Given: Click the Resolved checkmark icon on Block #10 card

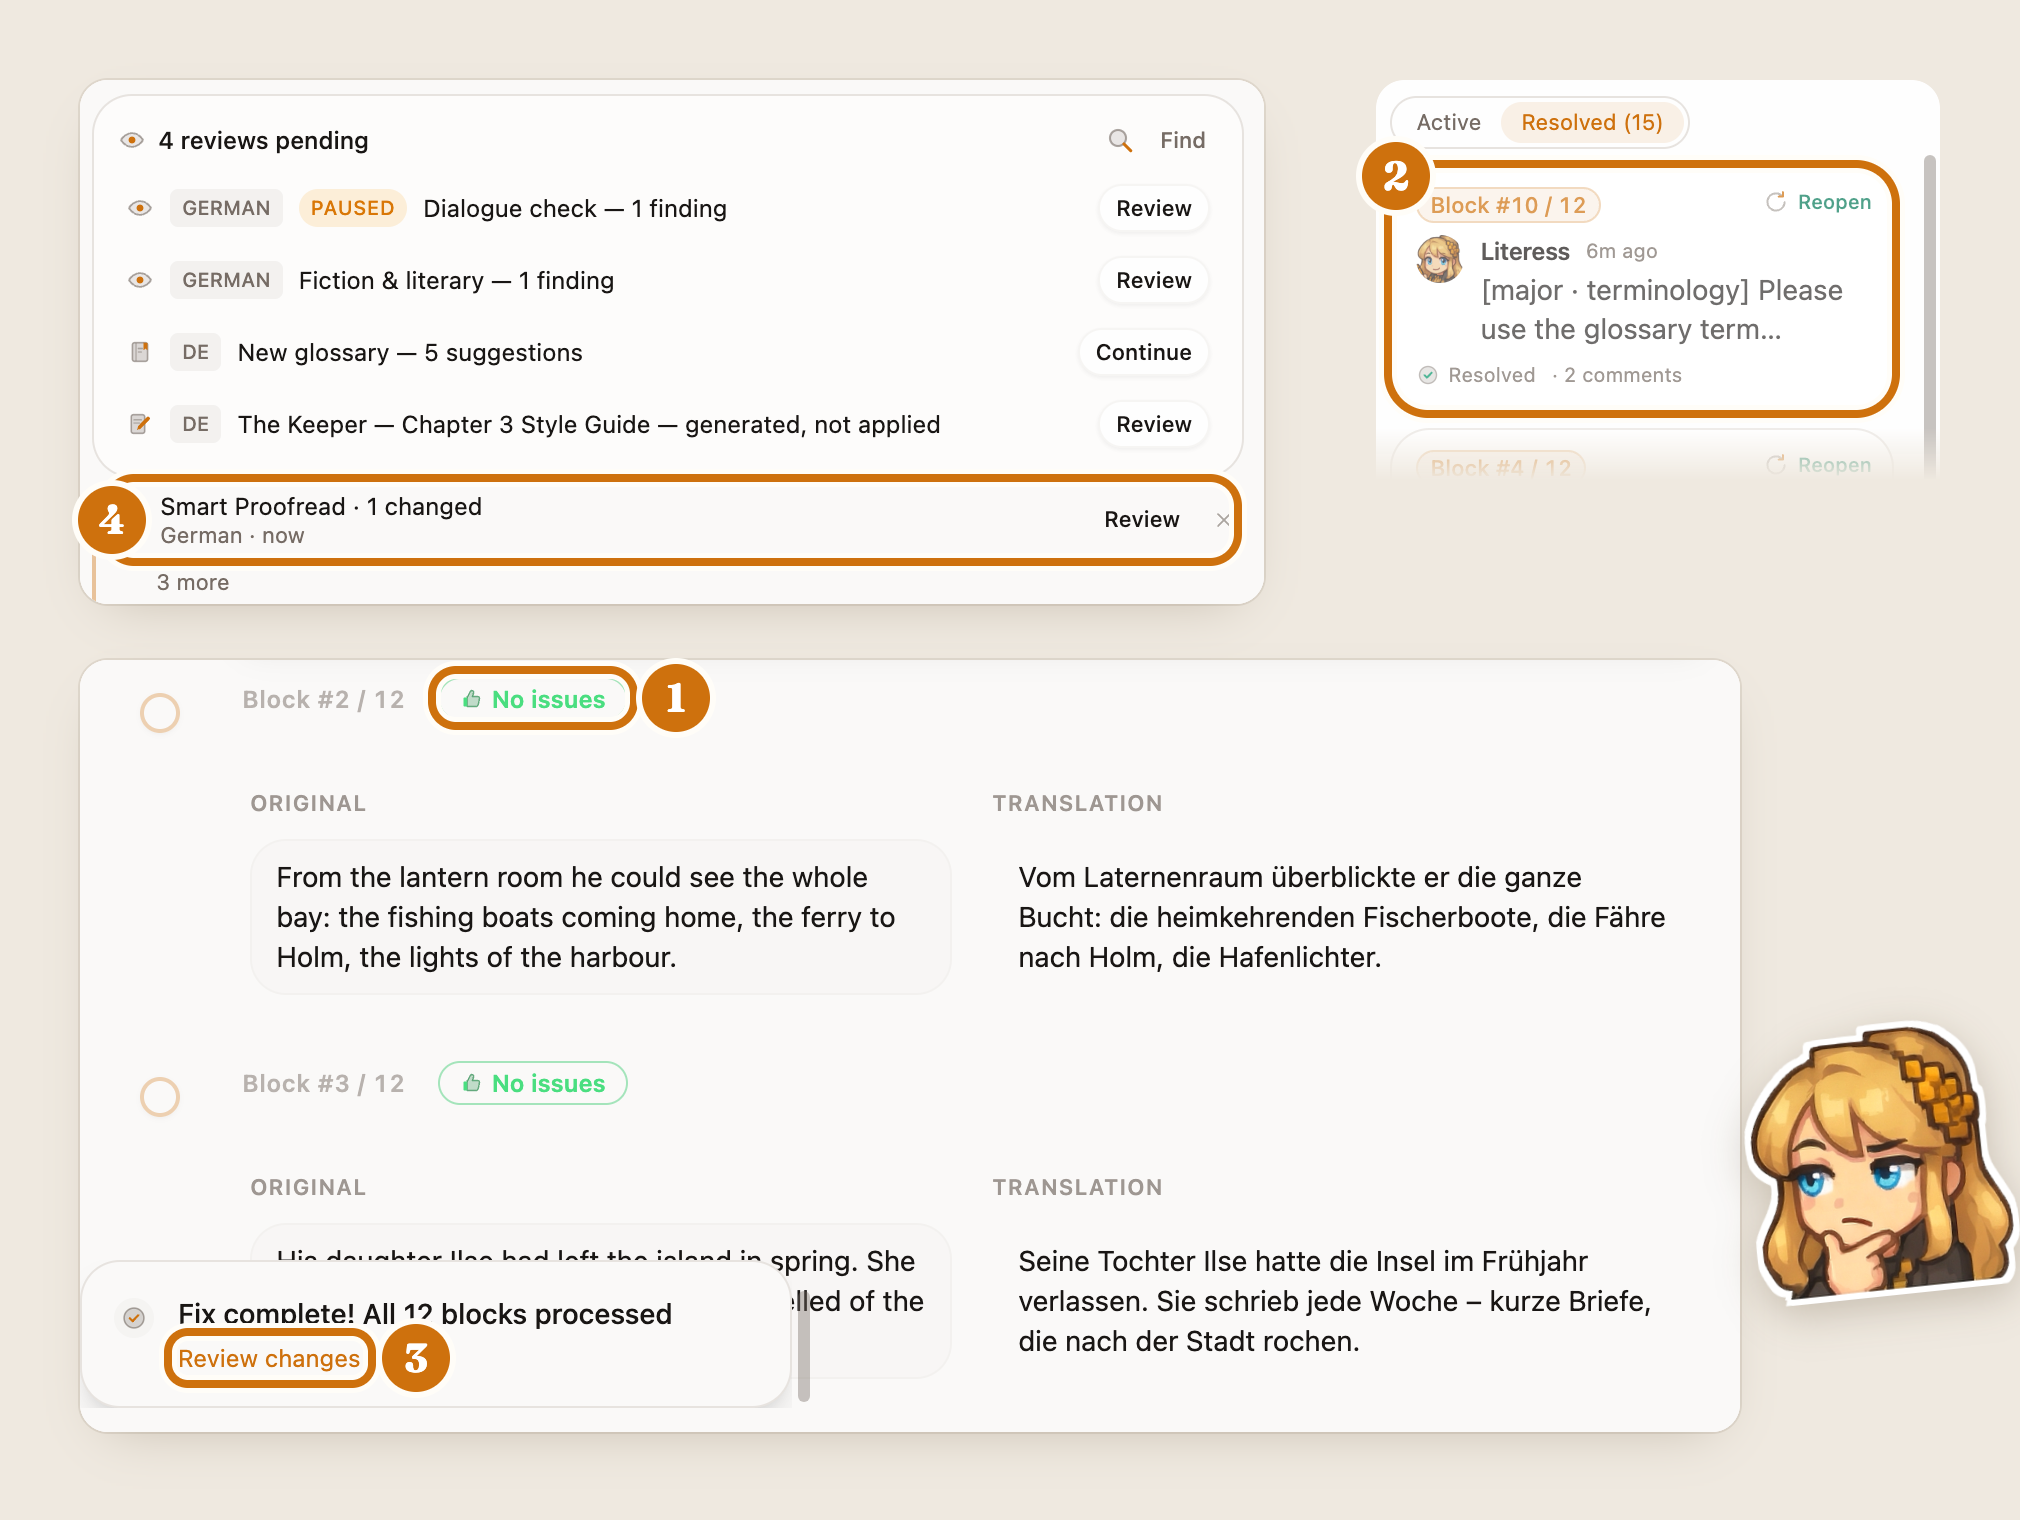Looking at the screenshot, I should pos(1428,375).
